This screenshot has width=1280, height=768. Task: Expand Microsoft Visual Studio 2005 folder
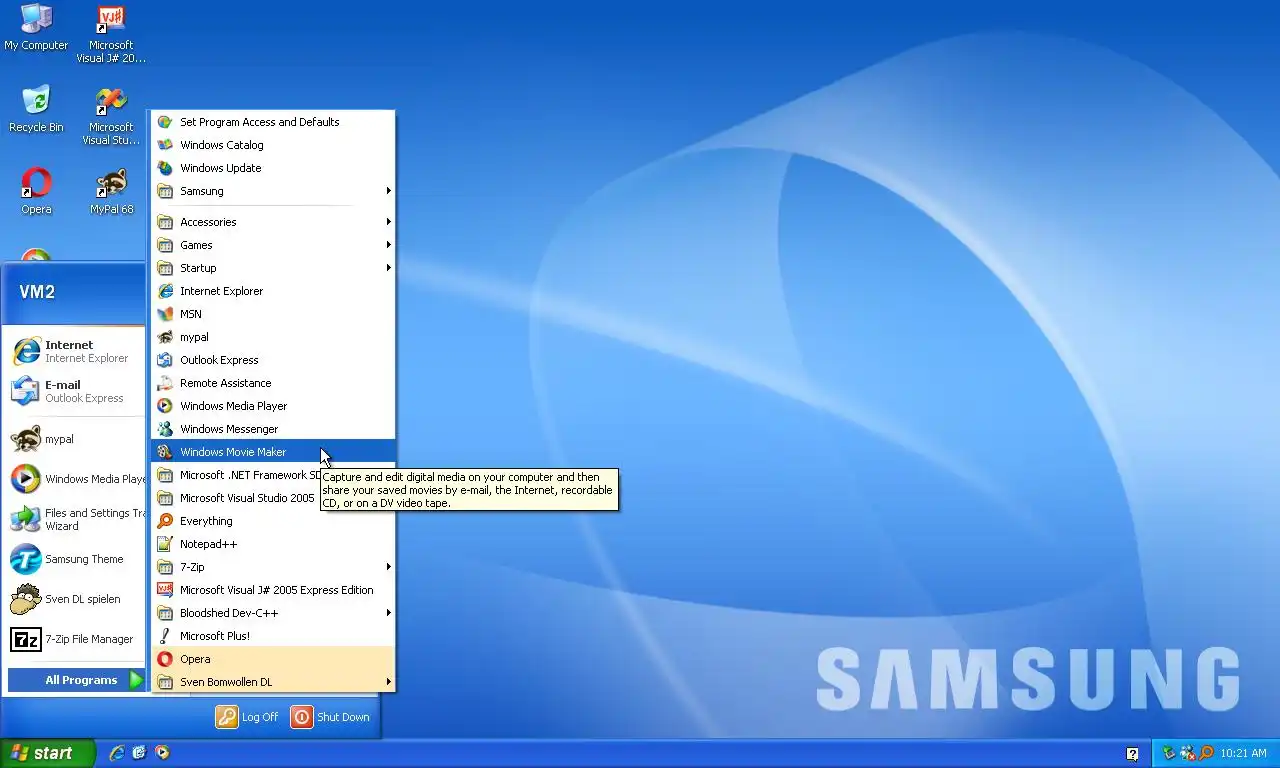click(238, 498)
